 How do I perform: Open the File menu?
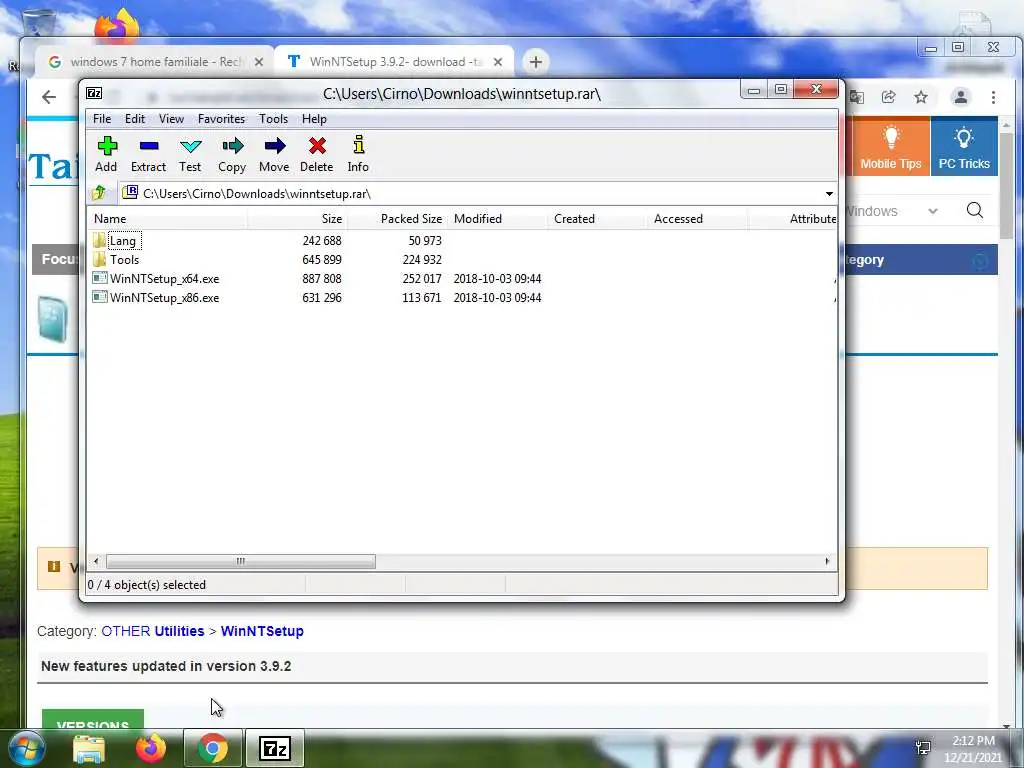(x=102, y=119)
